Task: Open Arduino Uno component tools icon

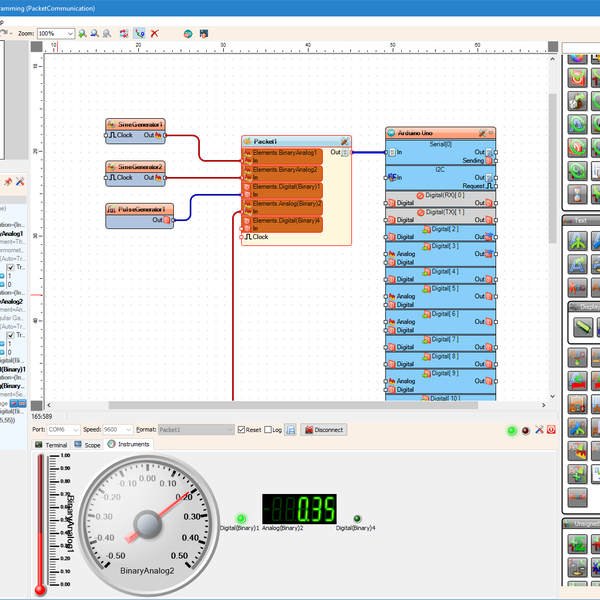Action: tap(481, 133)
